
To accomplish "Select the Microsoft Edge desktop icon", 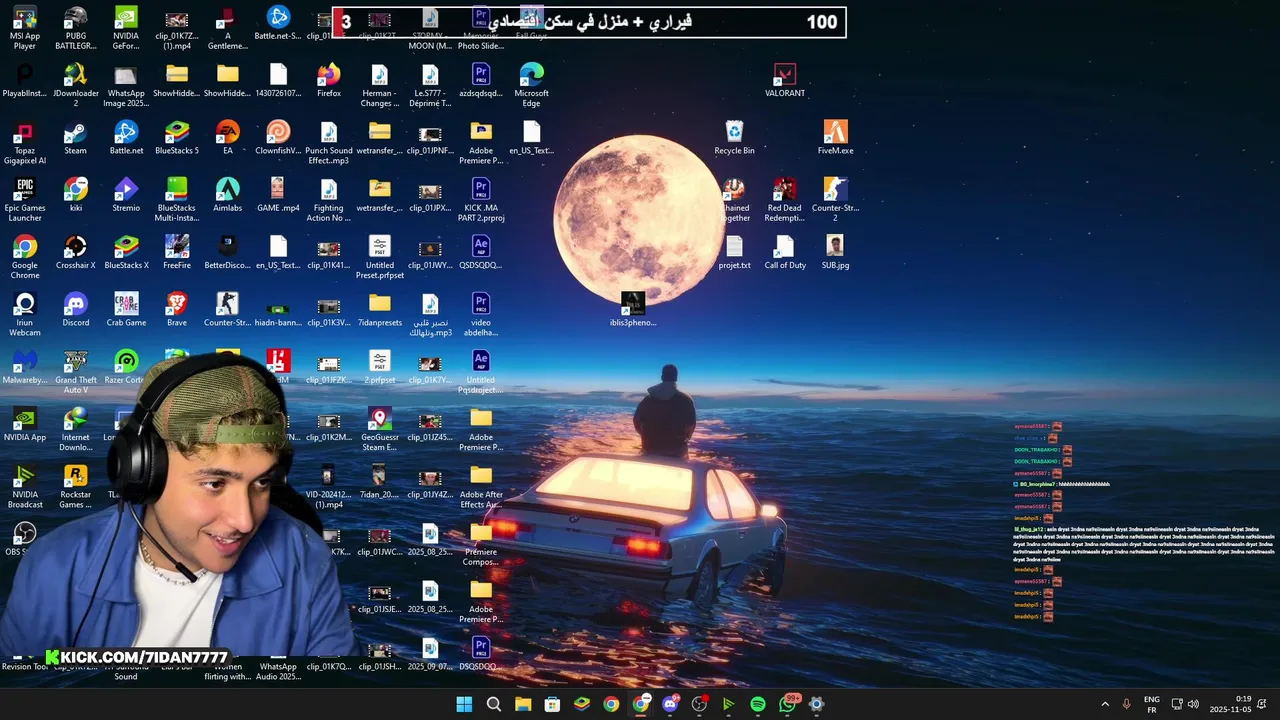I will point(531,86).
